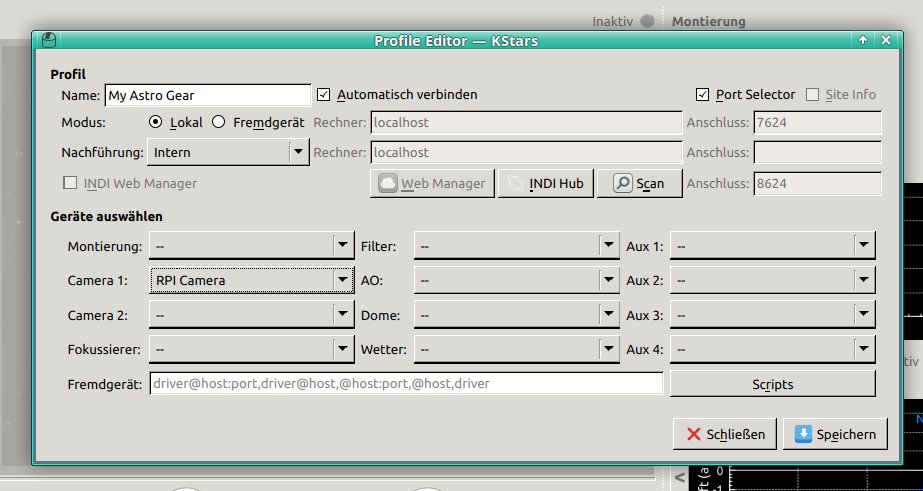
Task: Click the Schließen button
Action: tap(725, 434)
